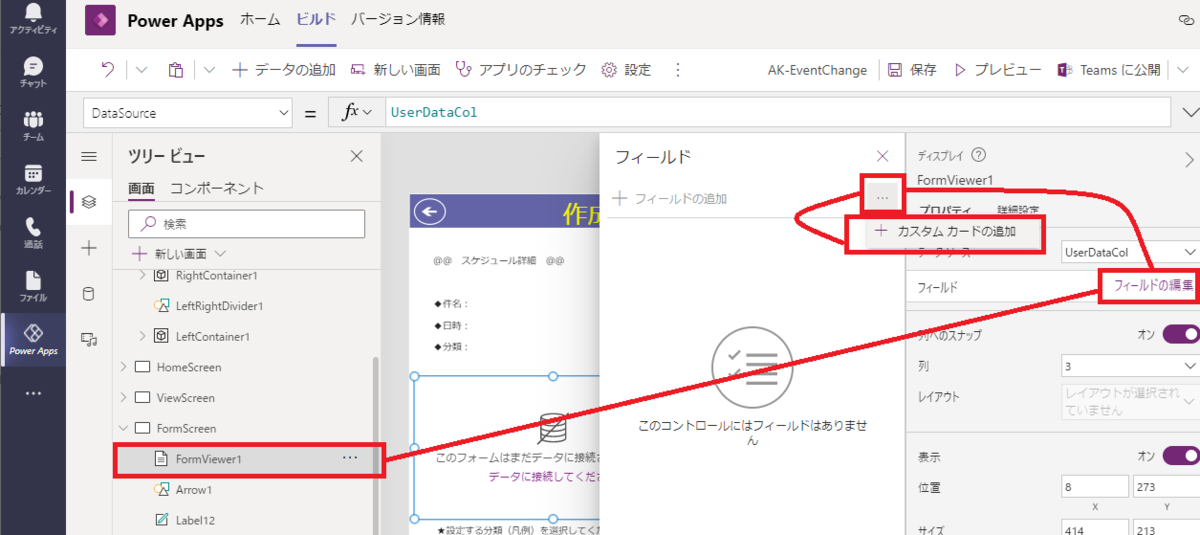Open 設定 from the toolbar
This screenshot has width=1200, height=535.
pyautogui.click(x=626, y=70)
